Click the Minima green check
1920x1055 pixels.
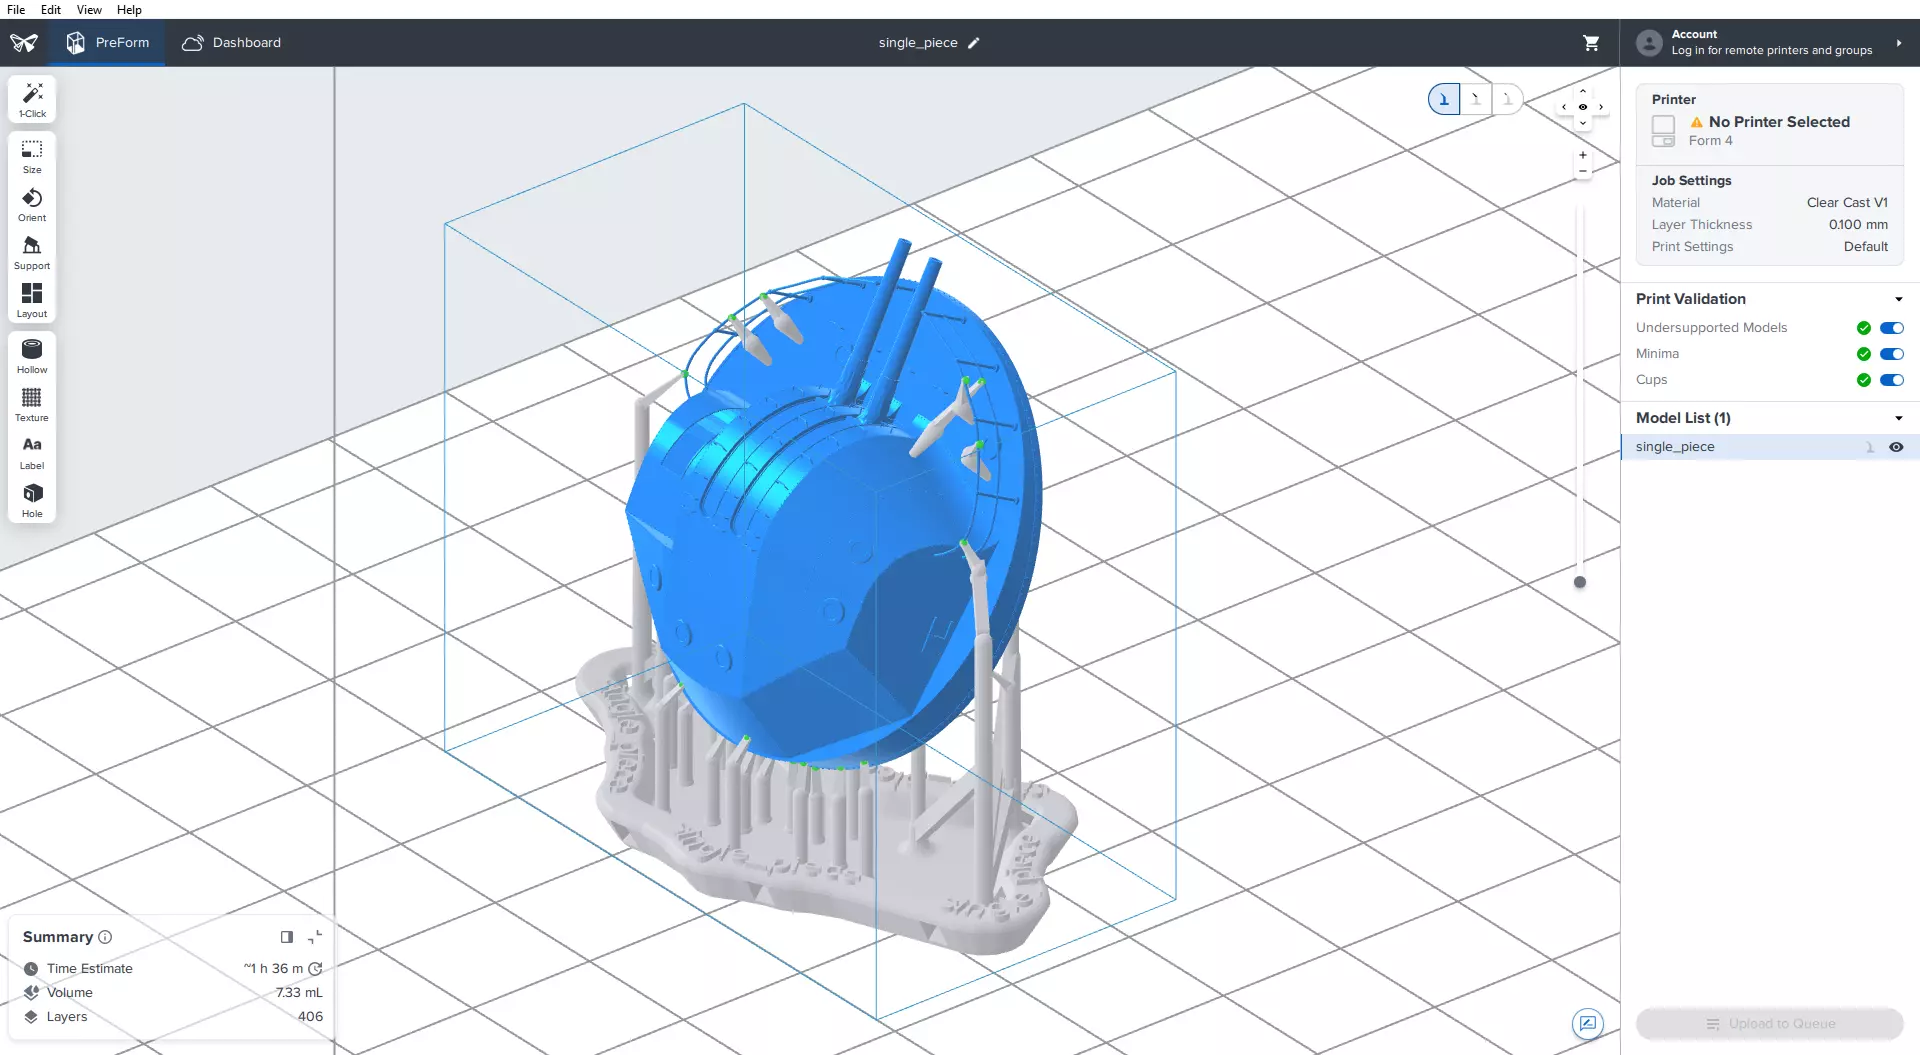pyautogui.click(x=1864, y=354)
